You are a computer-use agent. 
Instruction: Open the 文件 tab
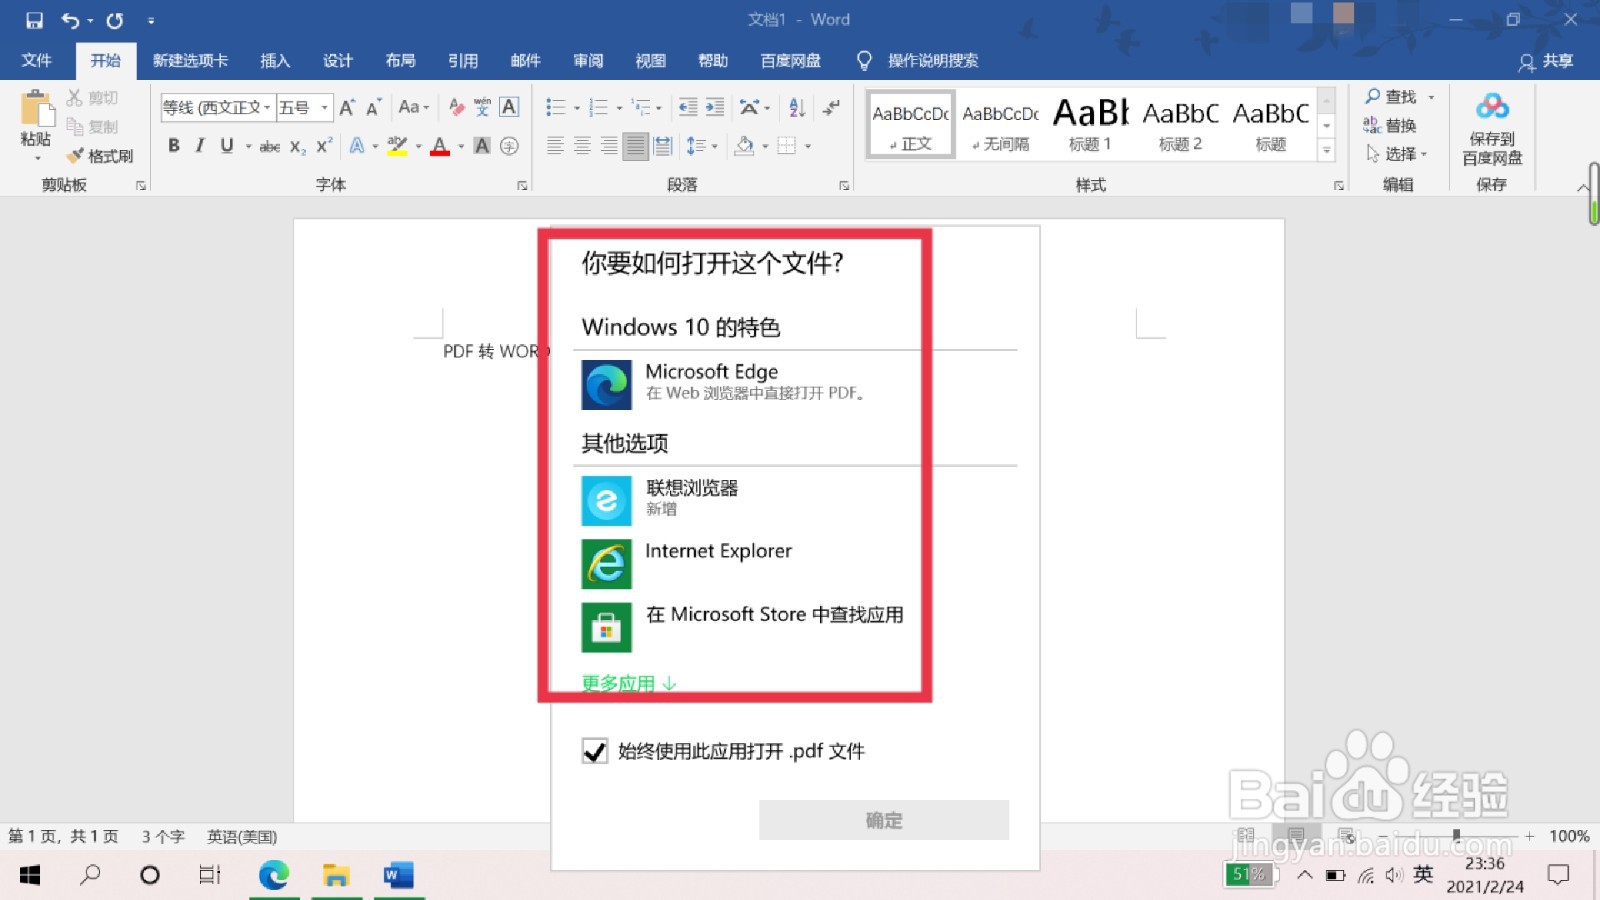coord(37,60)
